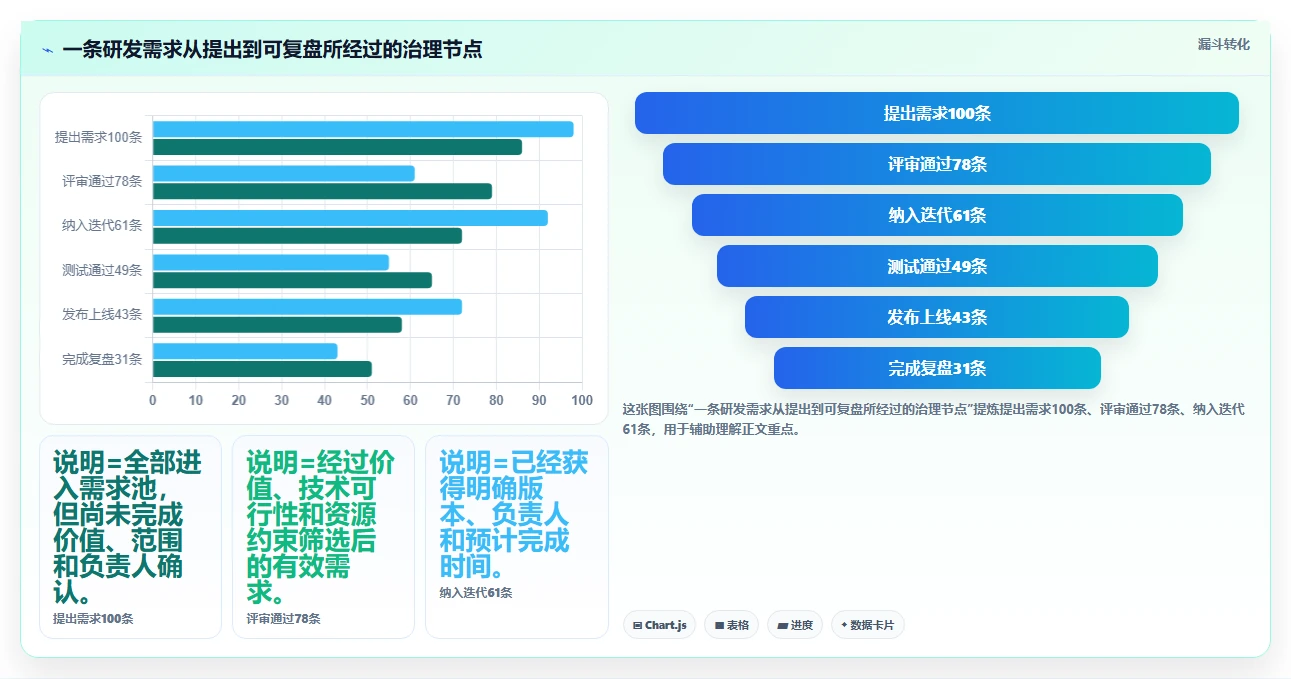Screen dimensions: 1291x679
Task: Select the 纳入迭代61条 funnel stage
Action: 937,215
